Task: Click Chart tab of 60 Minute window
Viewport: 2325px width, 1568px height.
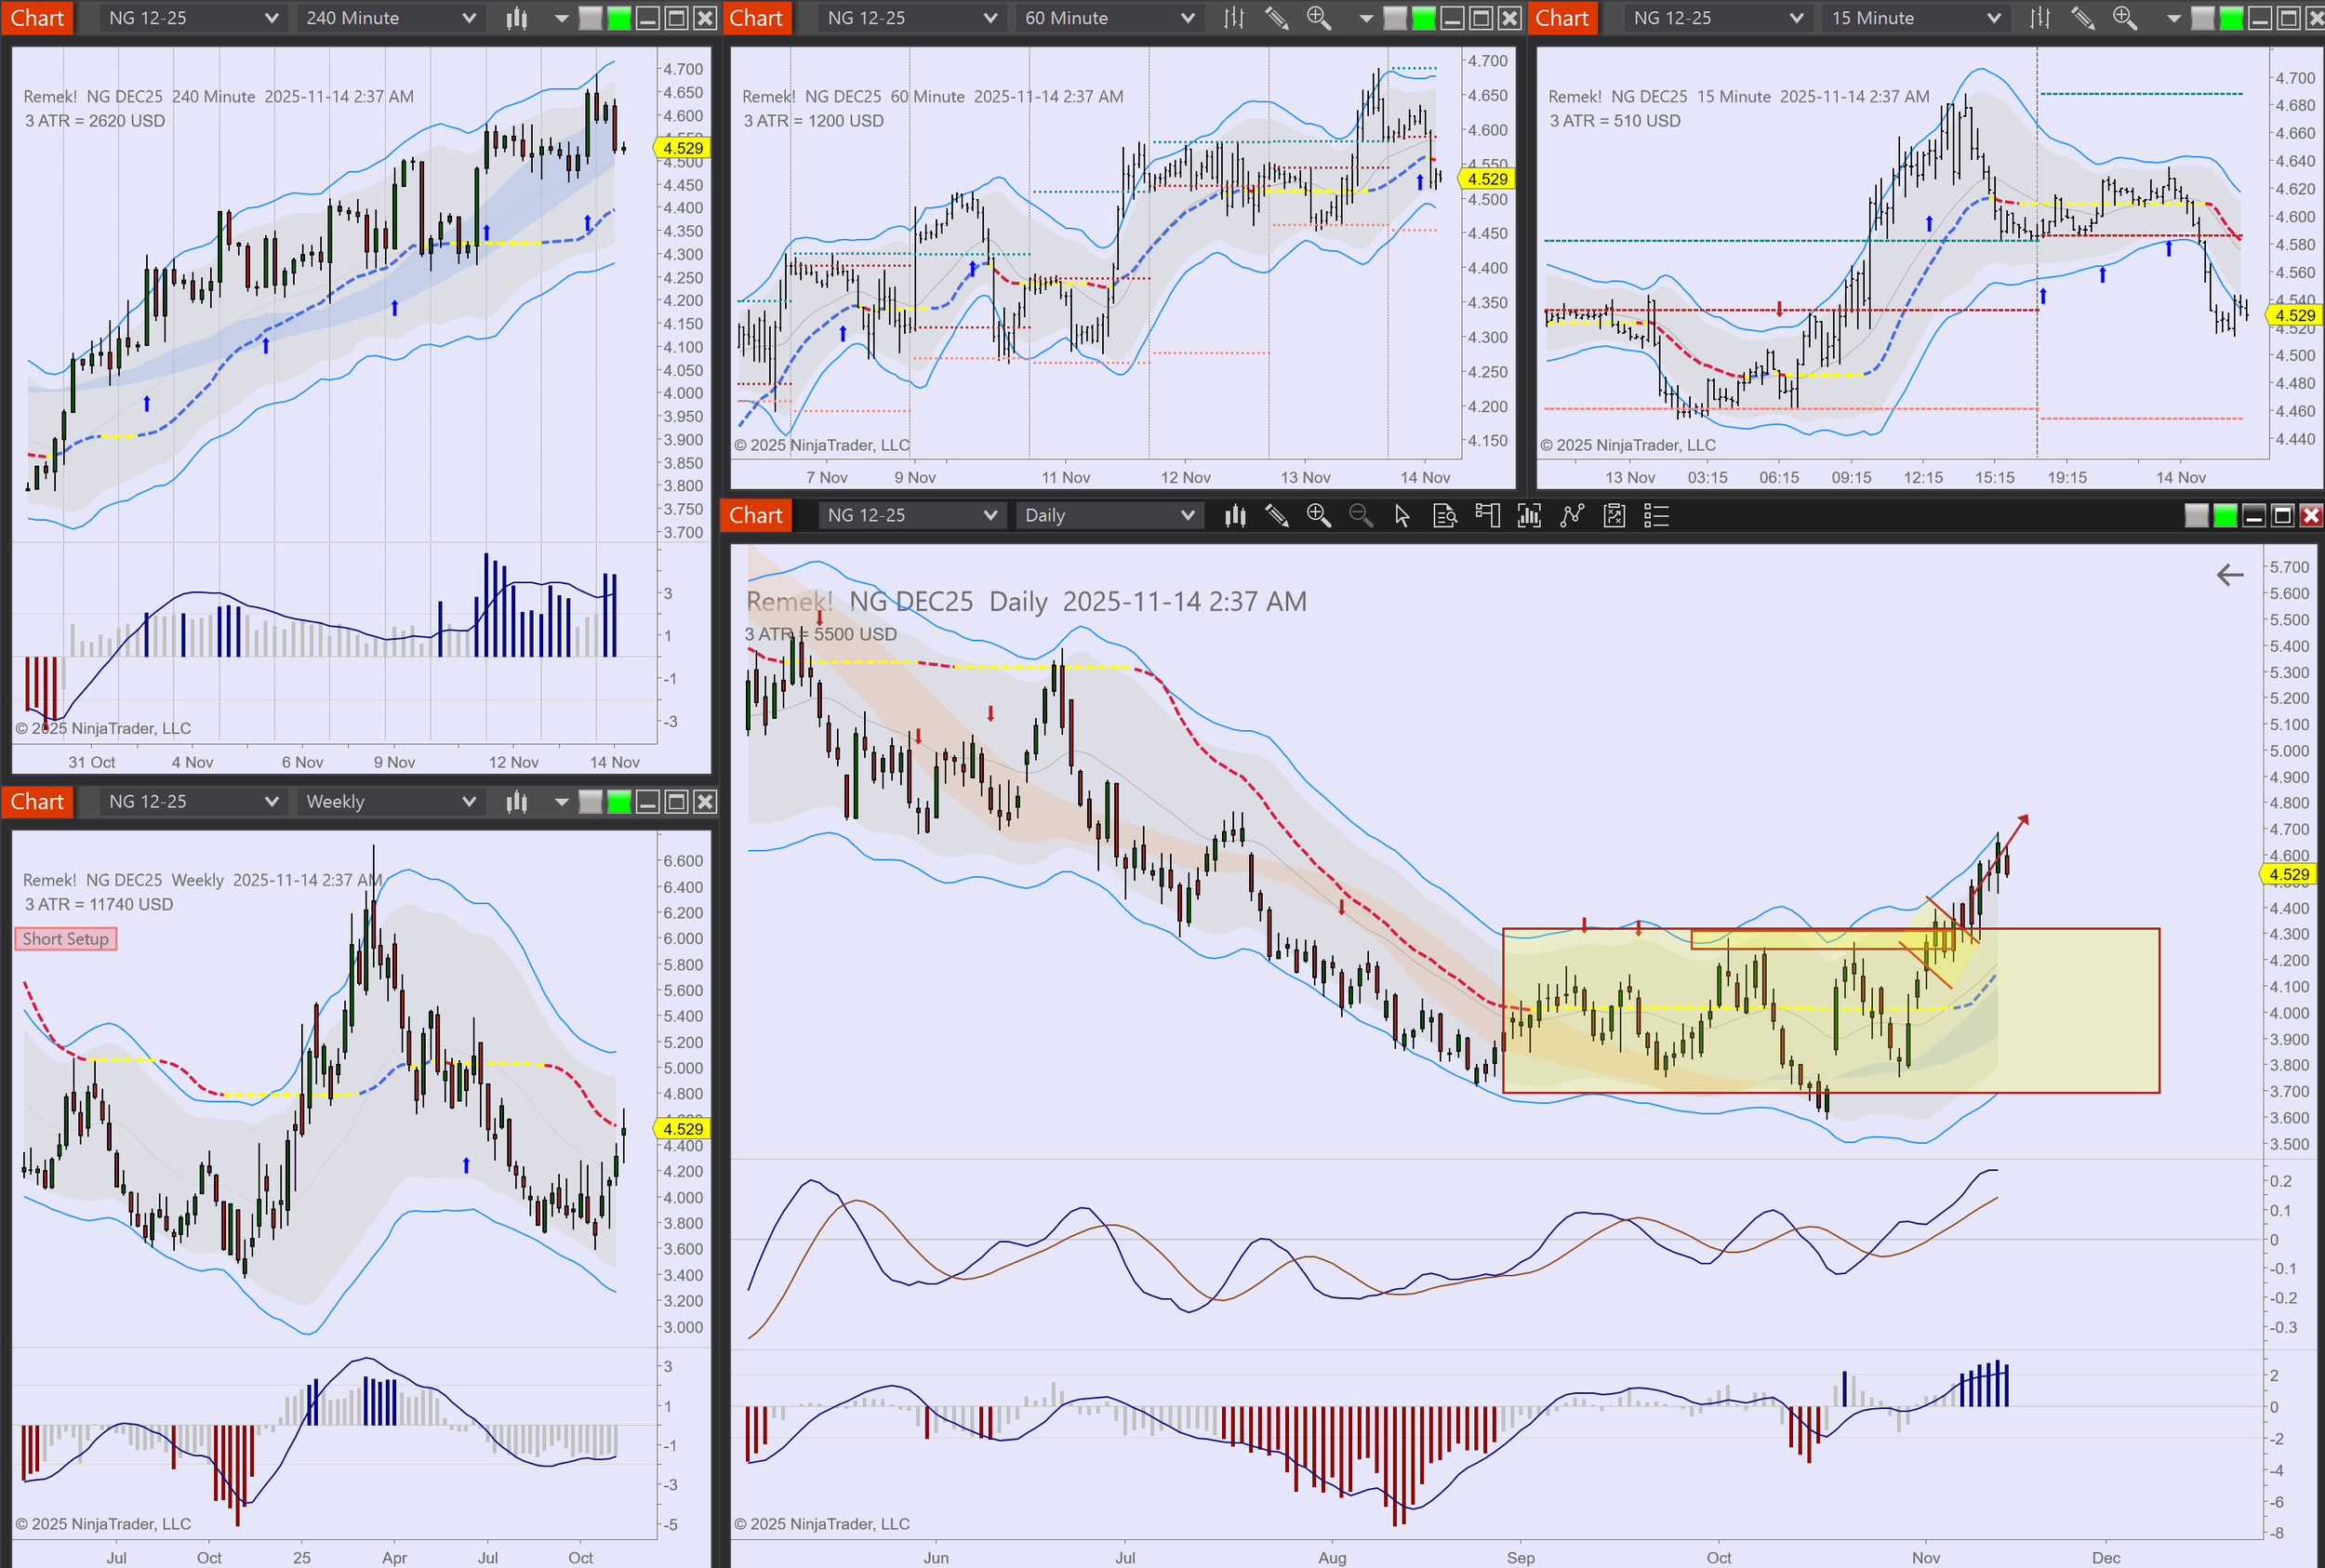Action: coord(755,18)
